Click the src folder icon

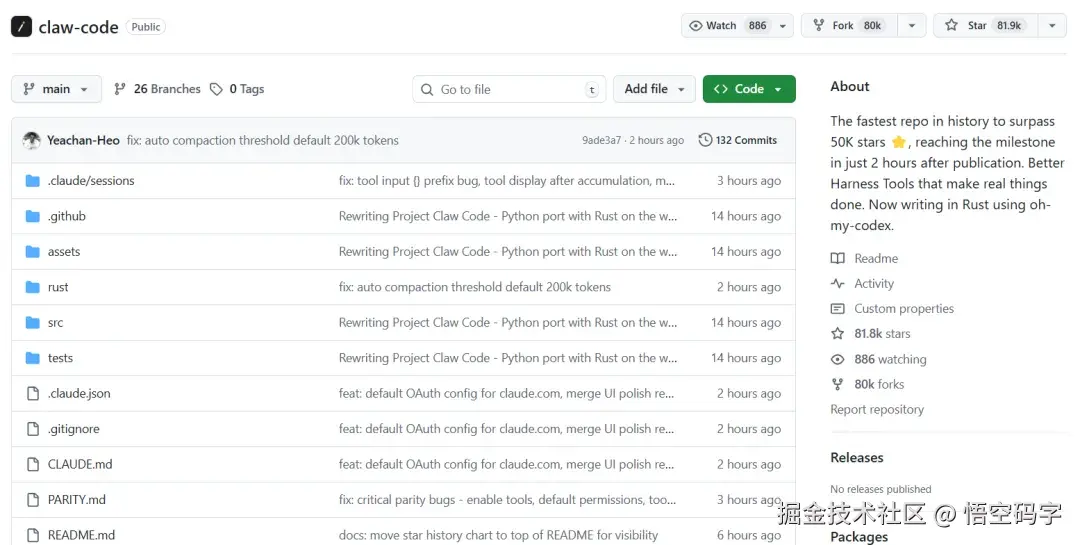pos(32,322)
